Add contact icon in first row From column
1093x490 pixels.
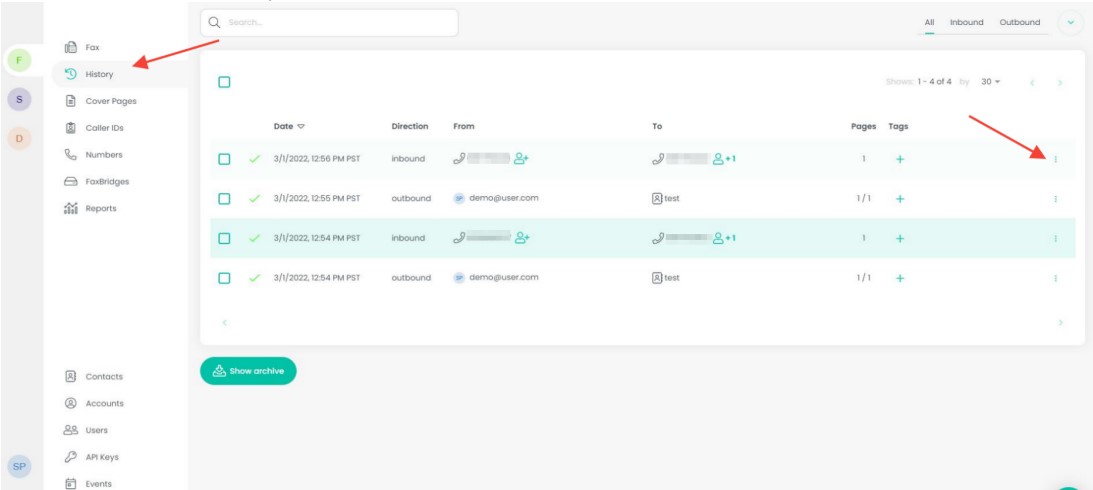point(521,158)
